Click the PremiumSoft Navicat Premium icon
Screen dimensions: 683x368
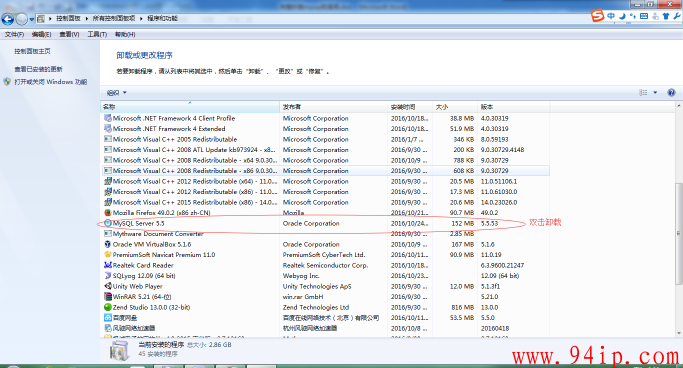tap(108, 255)
